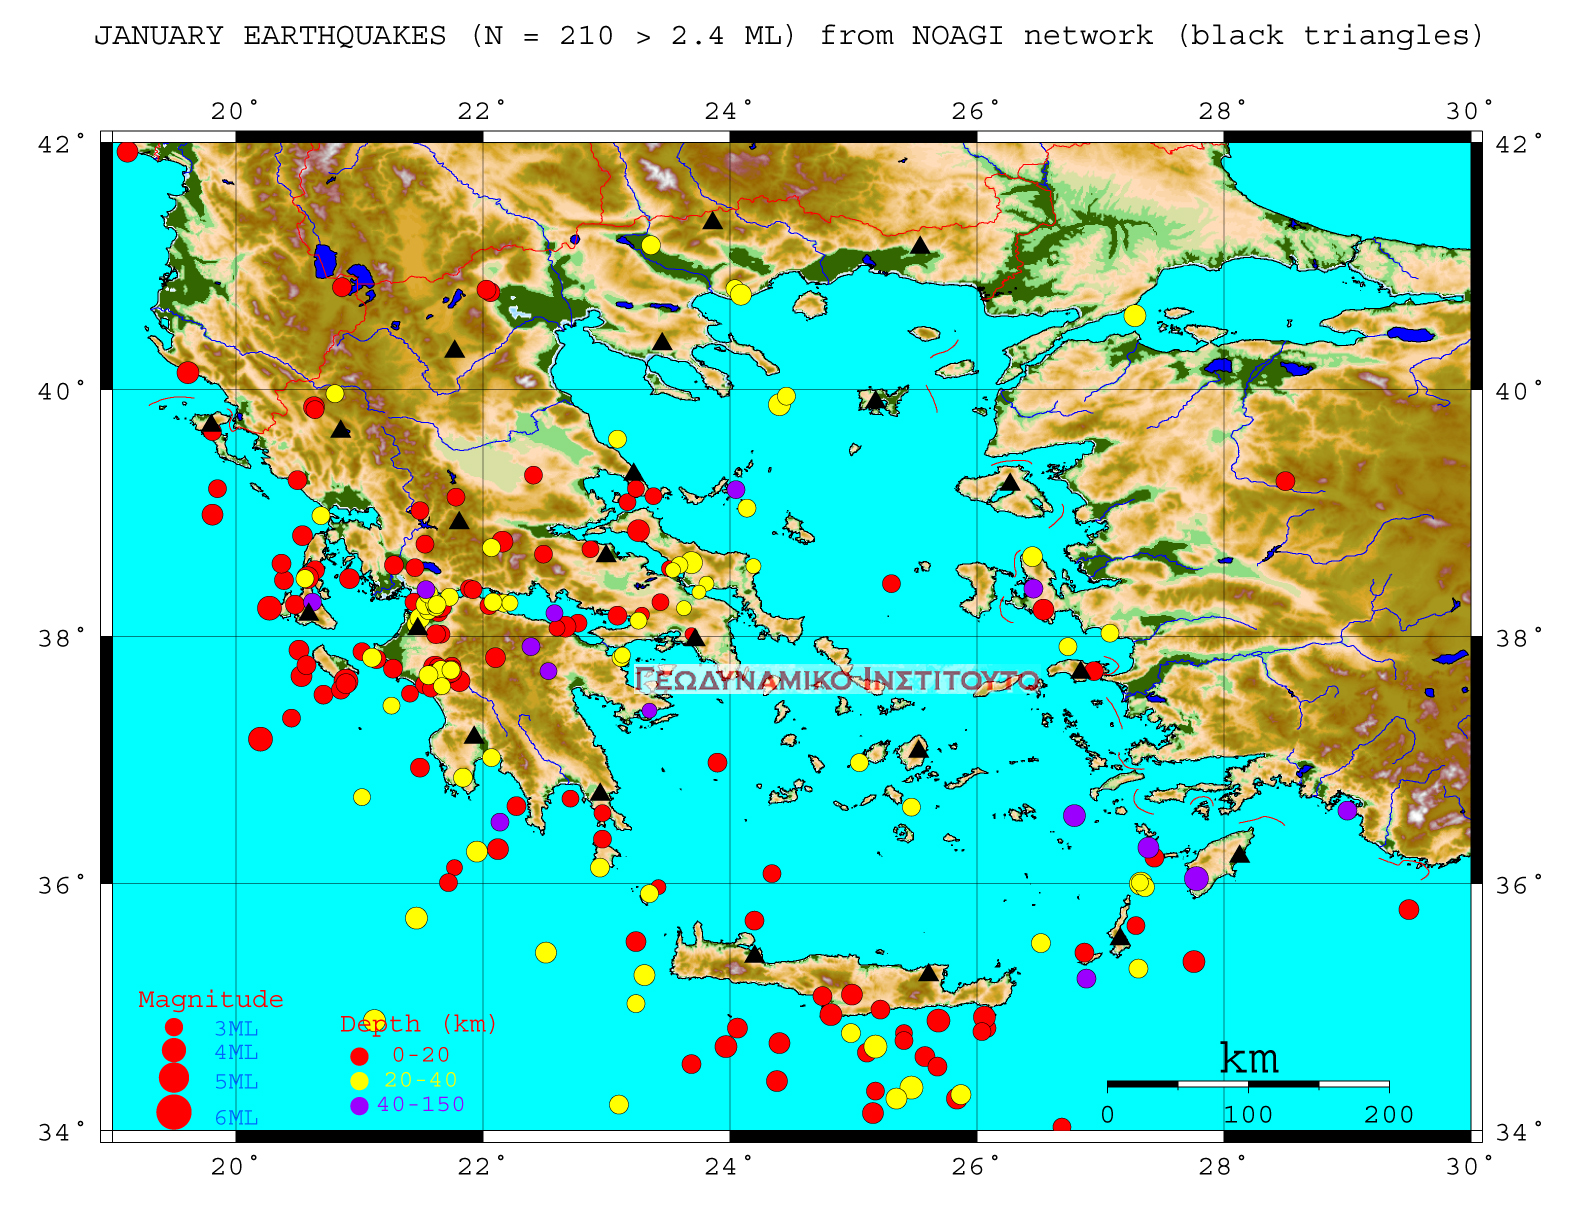
Task: Click the 3ML magnitude legend circle
Action: [174, 1026]
